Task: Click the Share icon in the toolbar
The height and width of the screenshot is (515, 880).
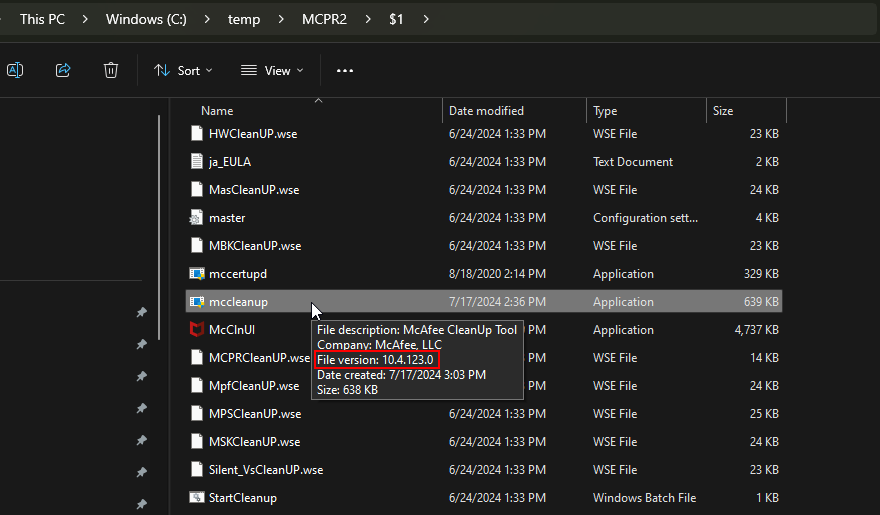Action: [63, 70]
